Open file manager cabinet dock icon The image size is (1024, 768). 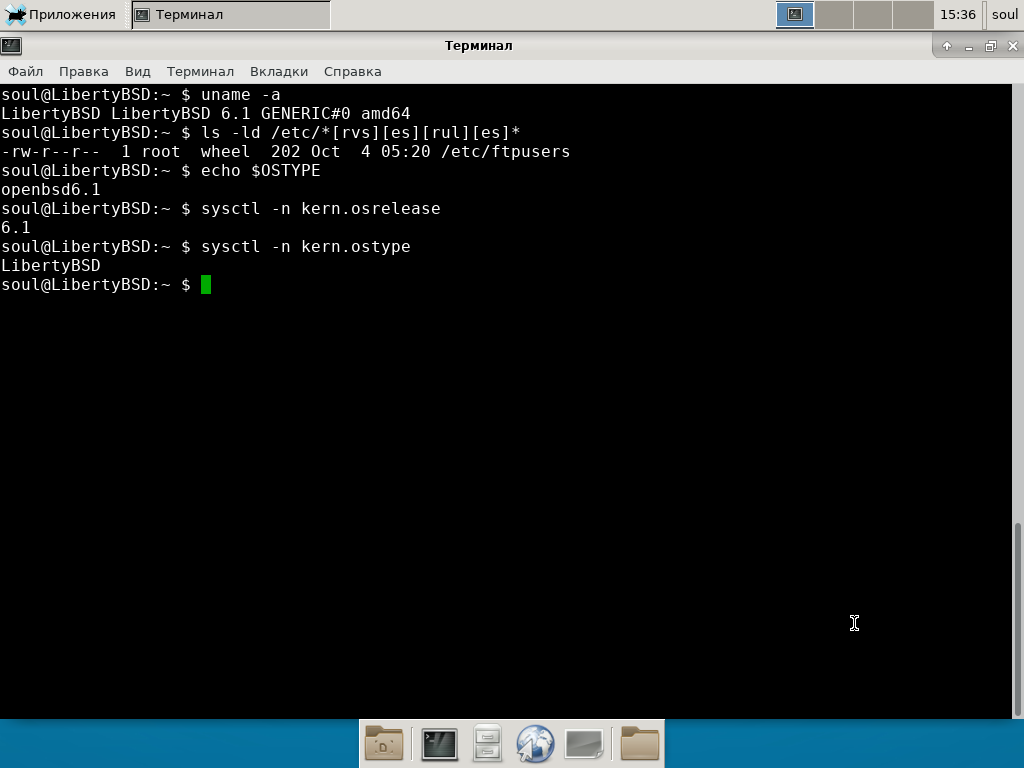pos(487,743)
